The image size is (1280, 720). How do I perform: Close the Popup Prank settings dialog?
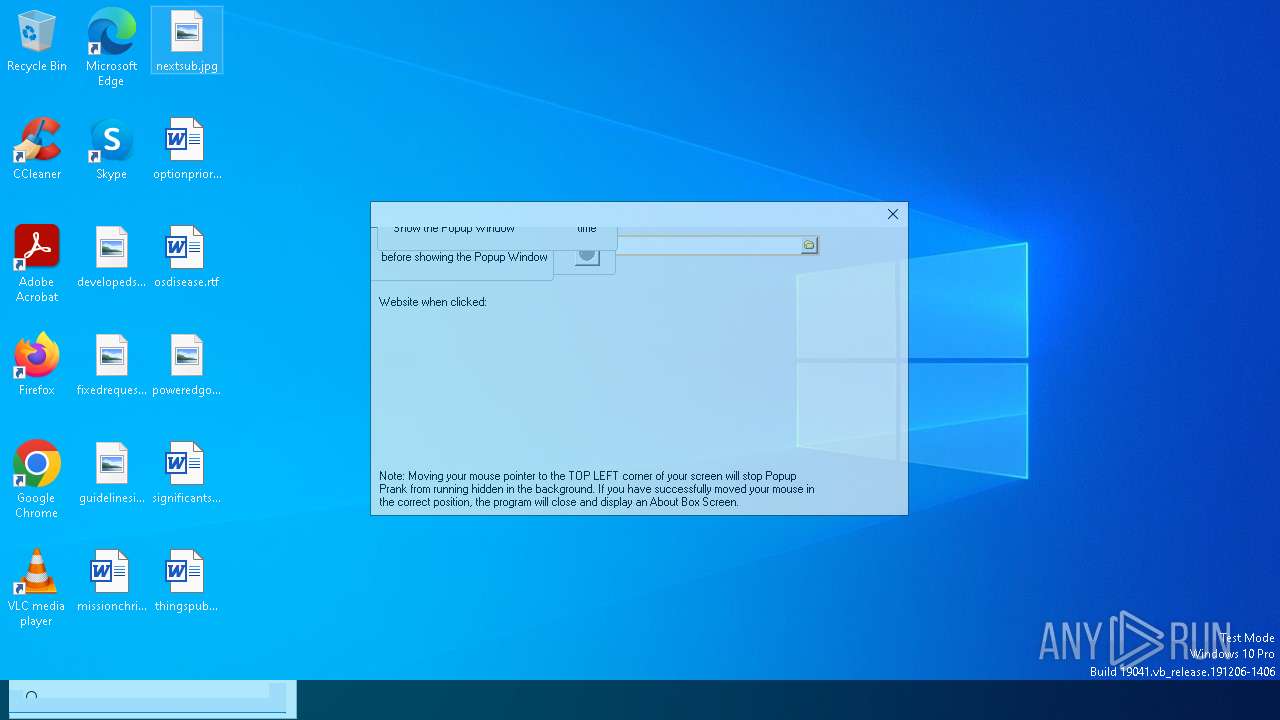[x=893, y=214]
